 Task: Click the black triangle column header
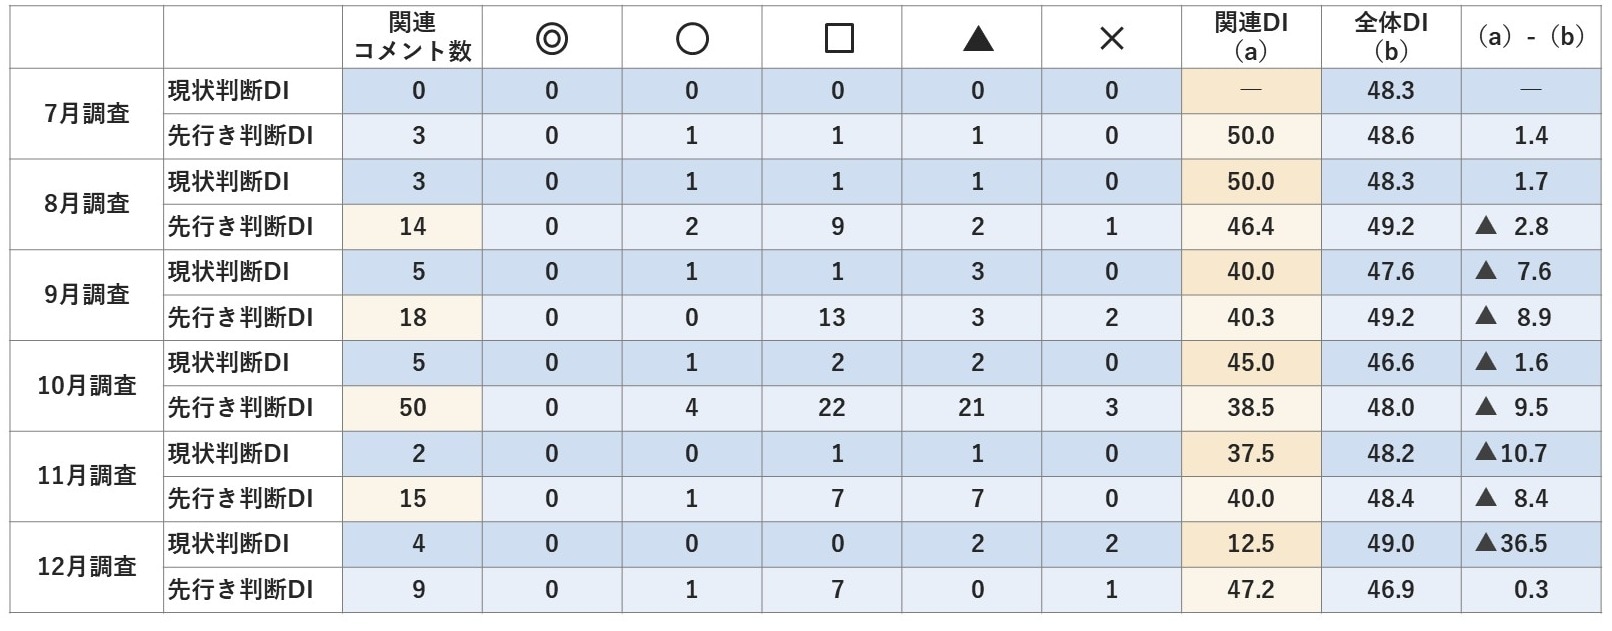(977, 39)
